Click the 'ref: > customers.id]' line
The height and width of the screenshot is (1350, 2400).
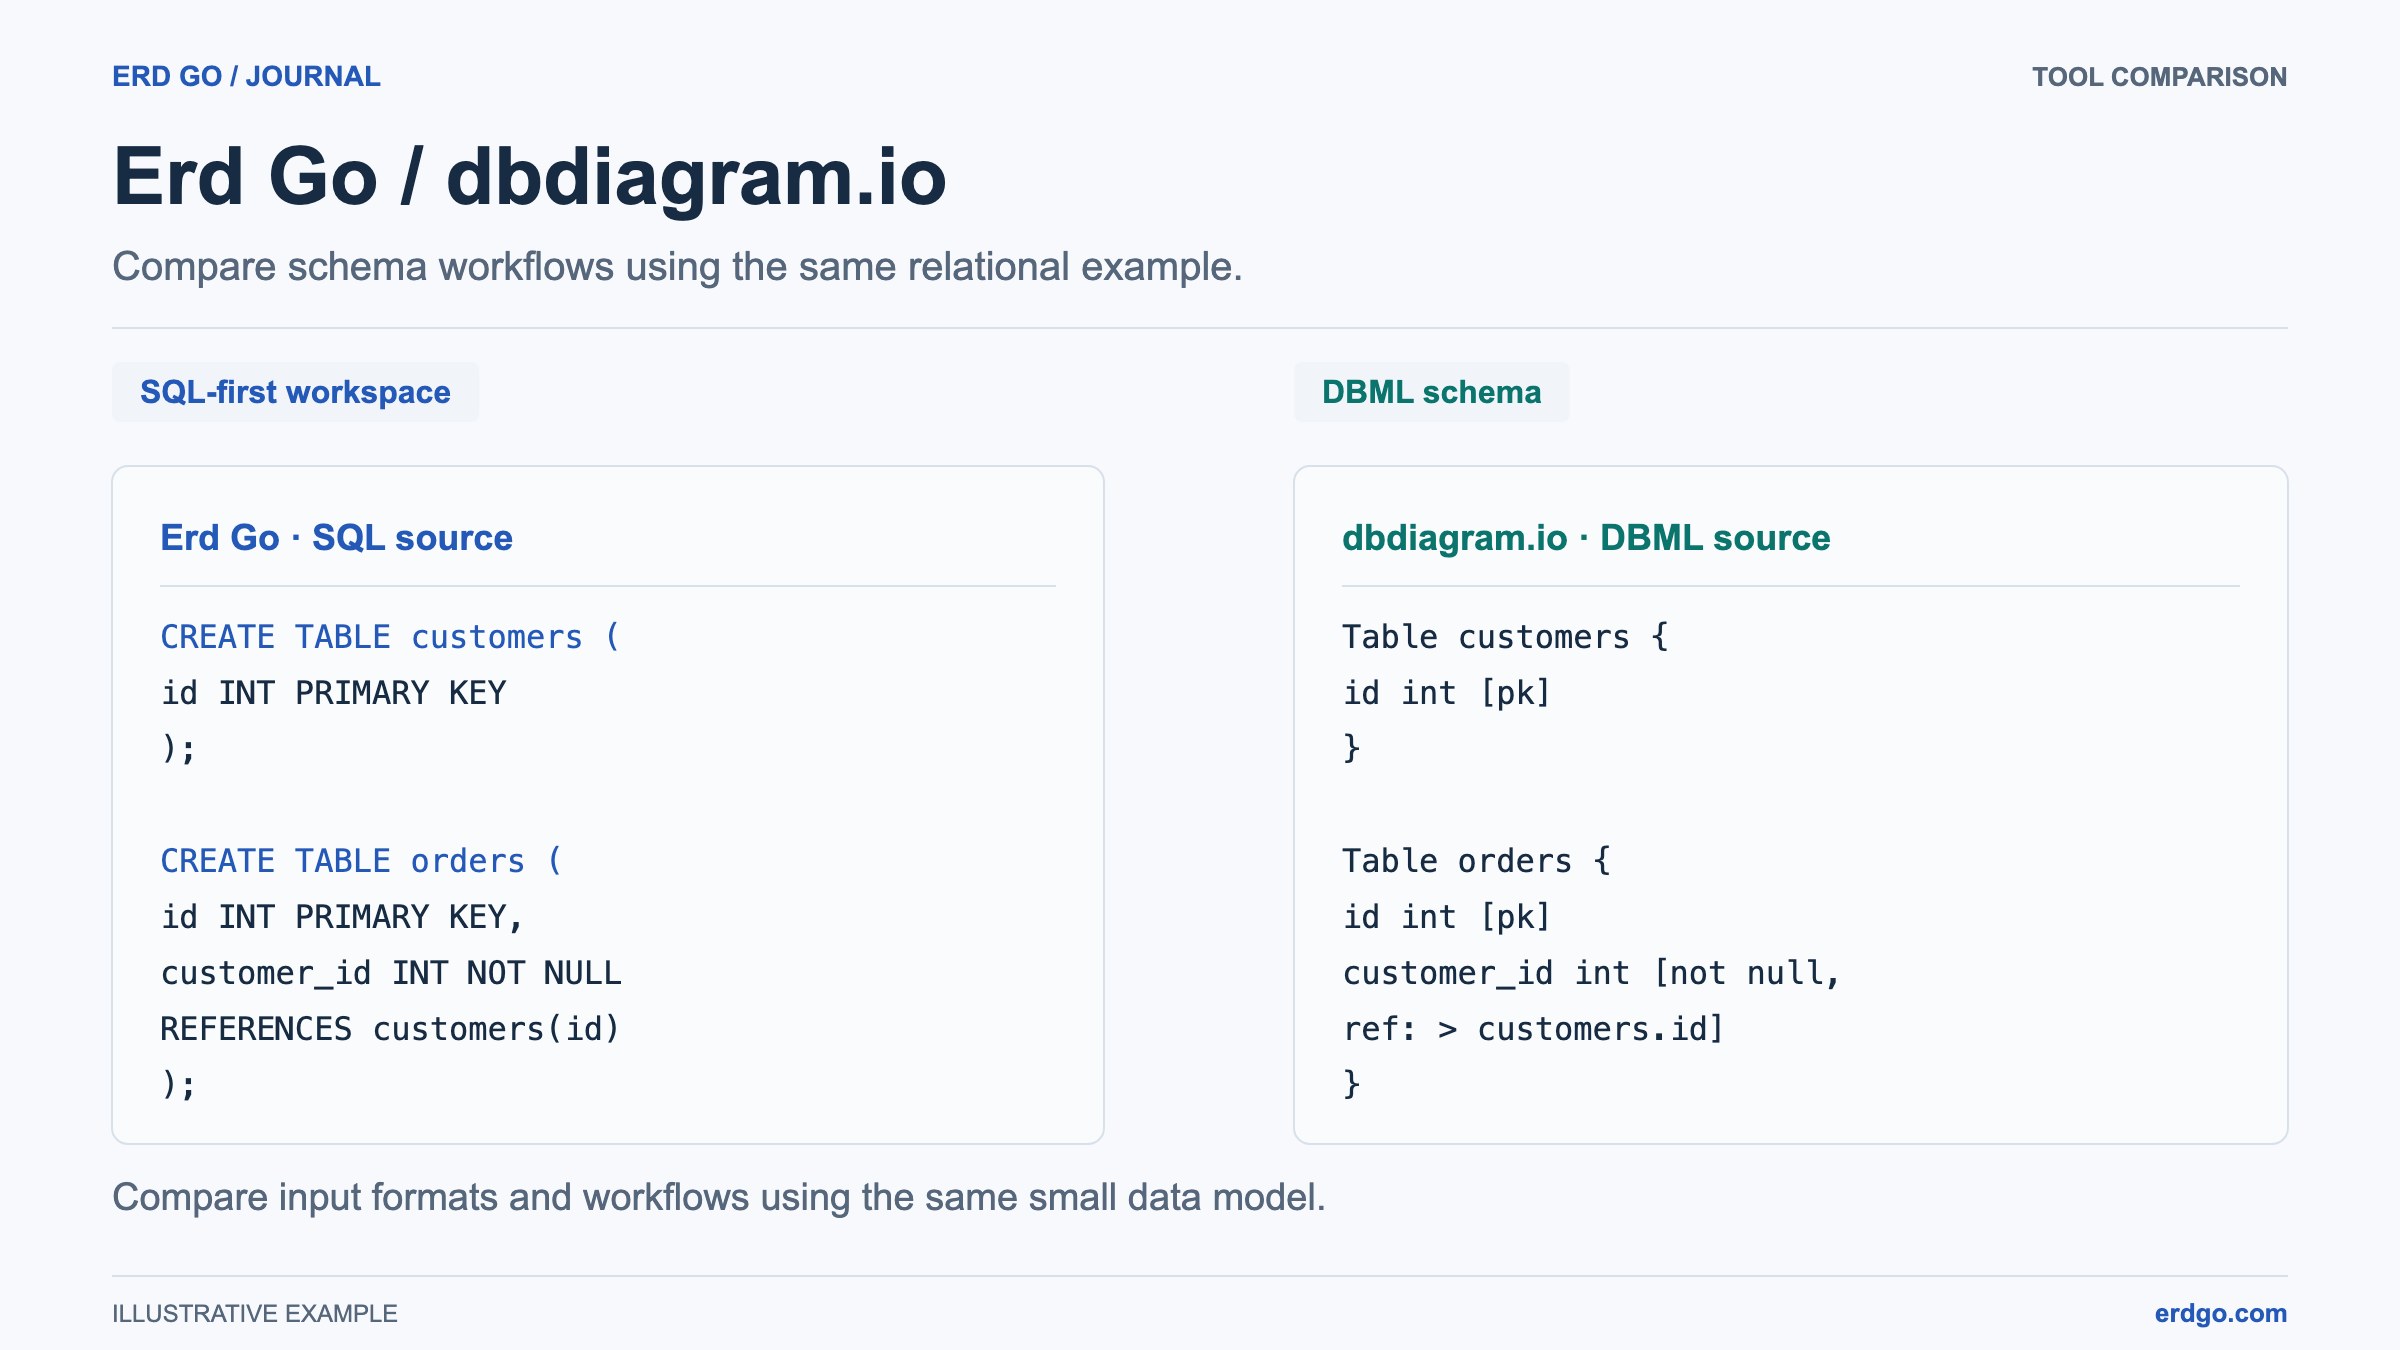pyautogui.click(x=1533, y=1029)
